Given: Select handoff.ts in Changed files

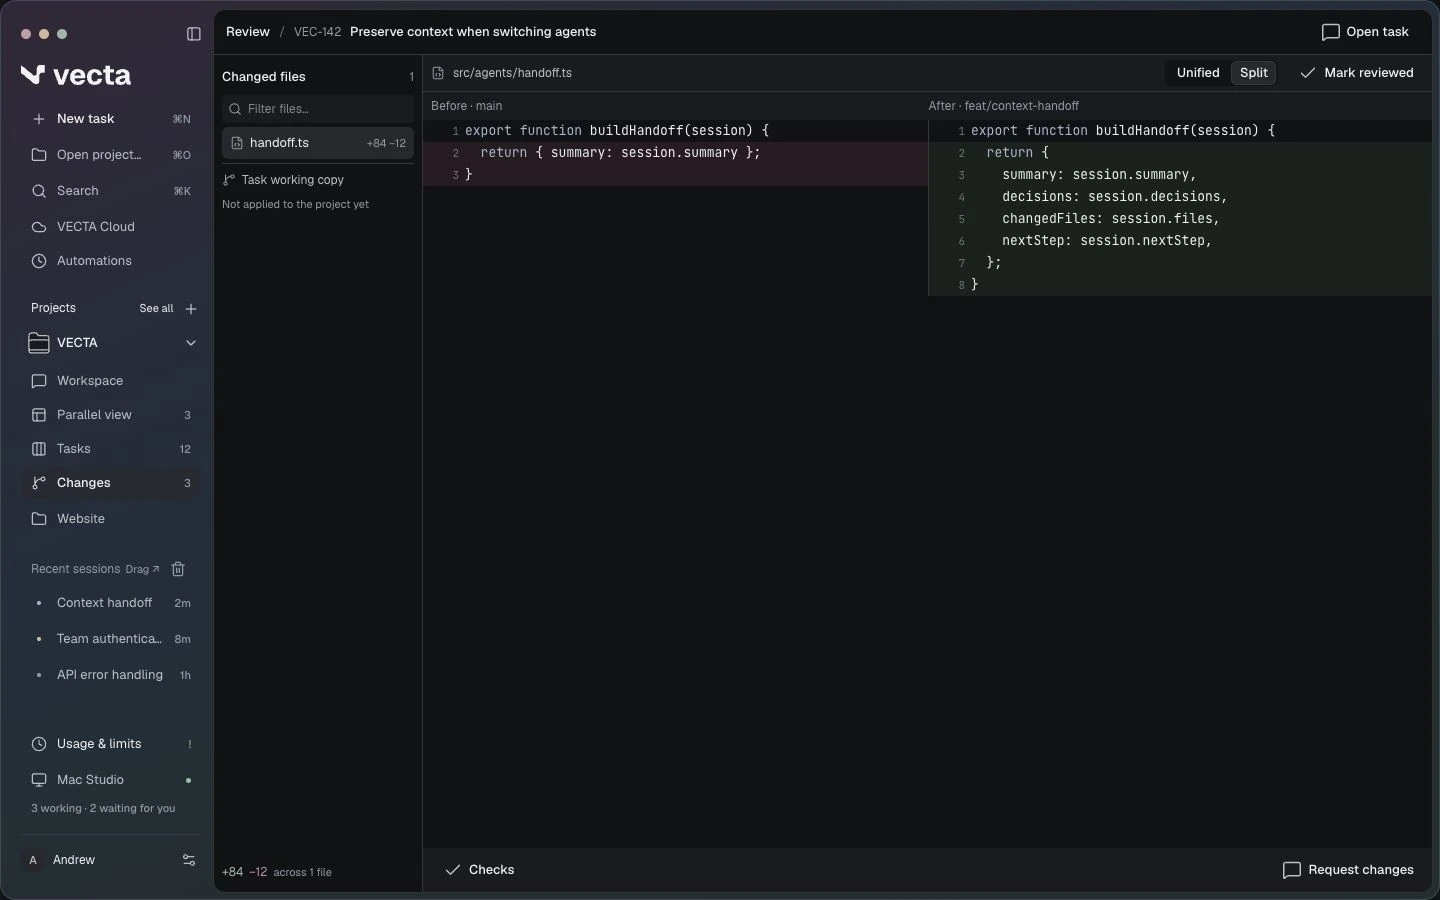Looking at the screenshot, I should click(x=318, y=143).
